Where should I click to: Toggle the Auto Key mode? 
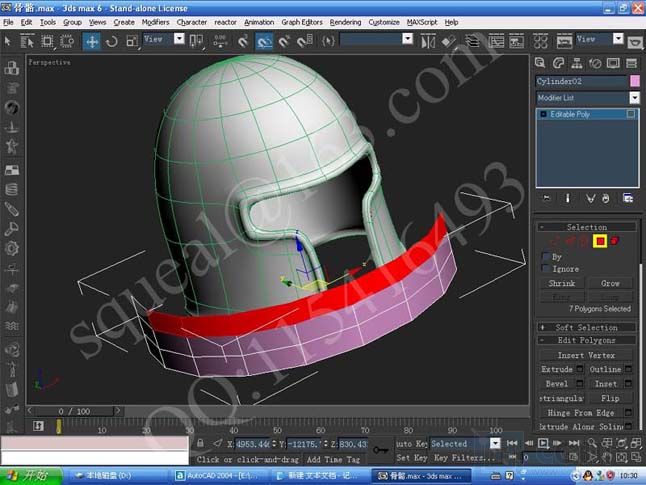click(412, 444)
